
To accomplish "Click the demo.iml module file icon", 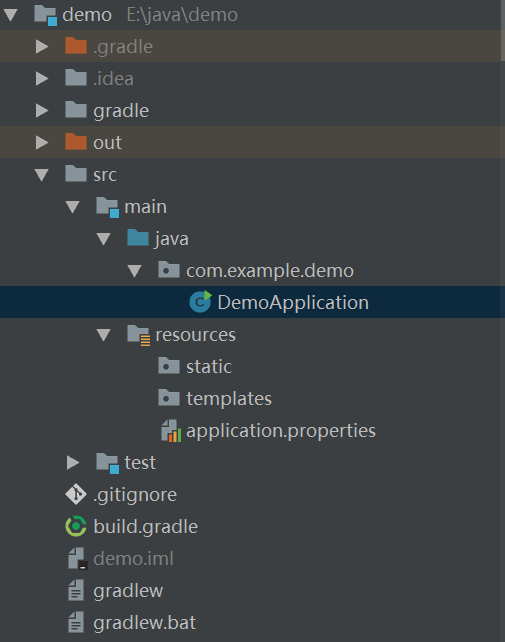I will click(x=77, y=559).
